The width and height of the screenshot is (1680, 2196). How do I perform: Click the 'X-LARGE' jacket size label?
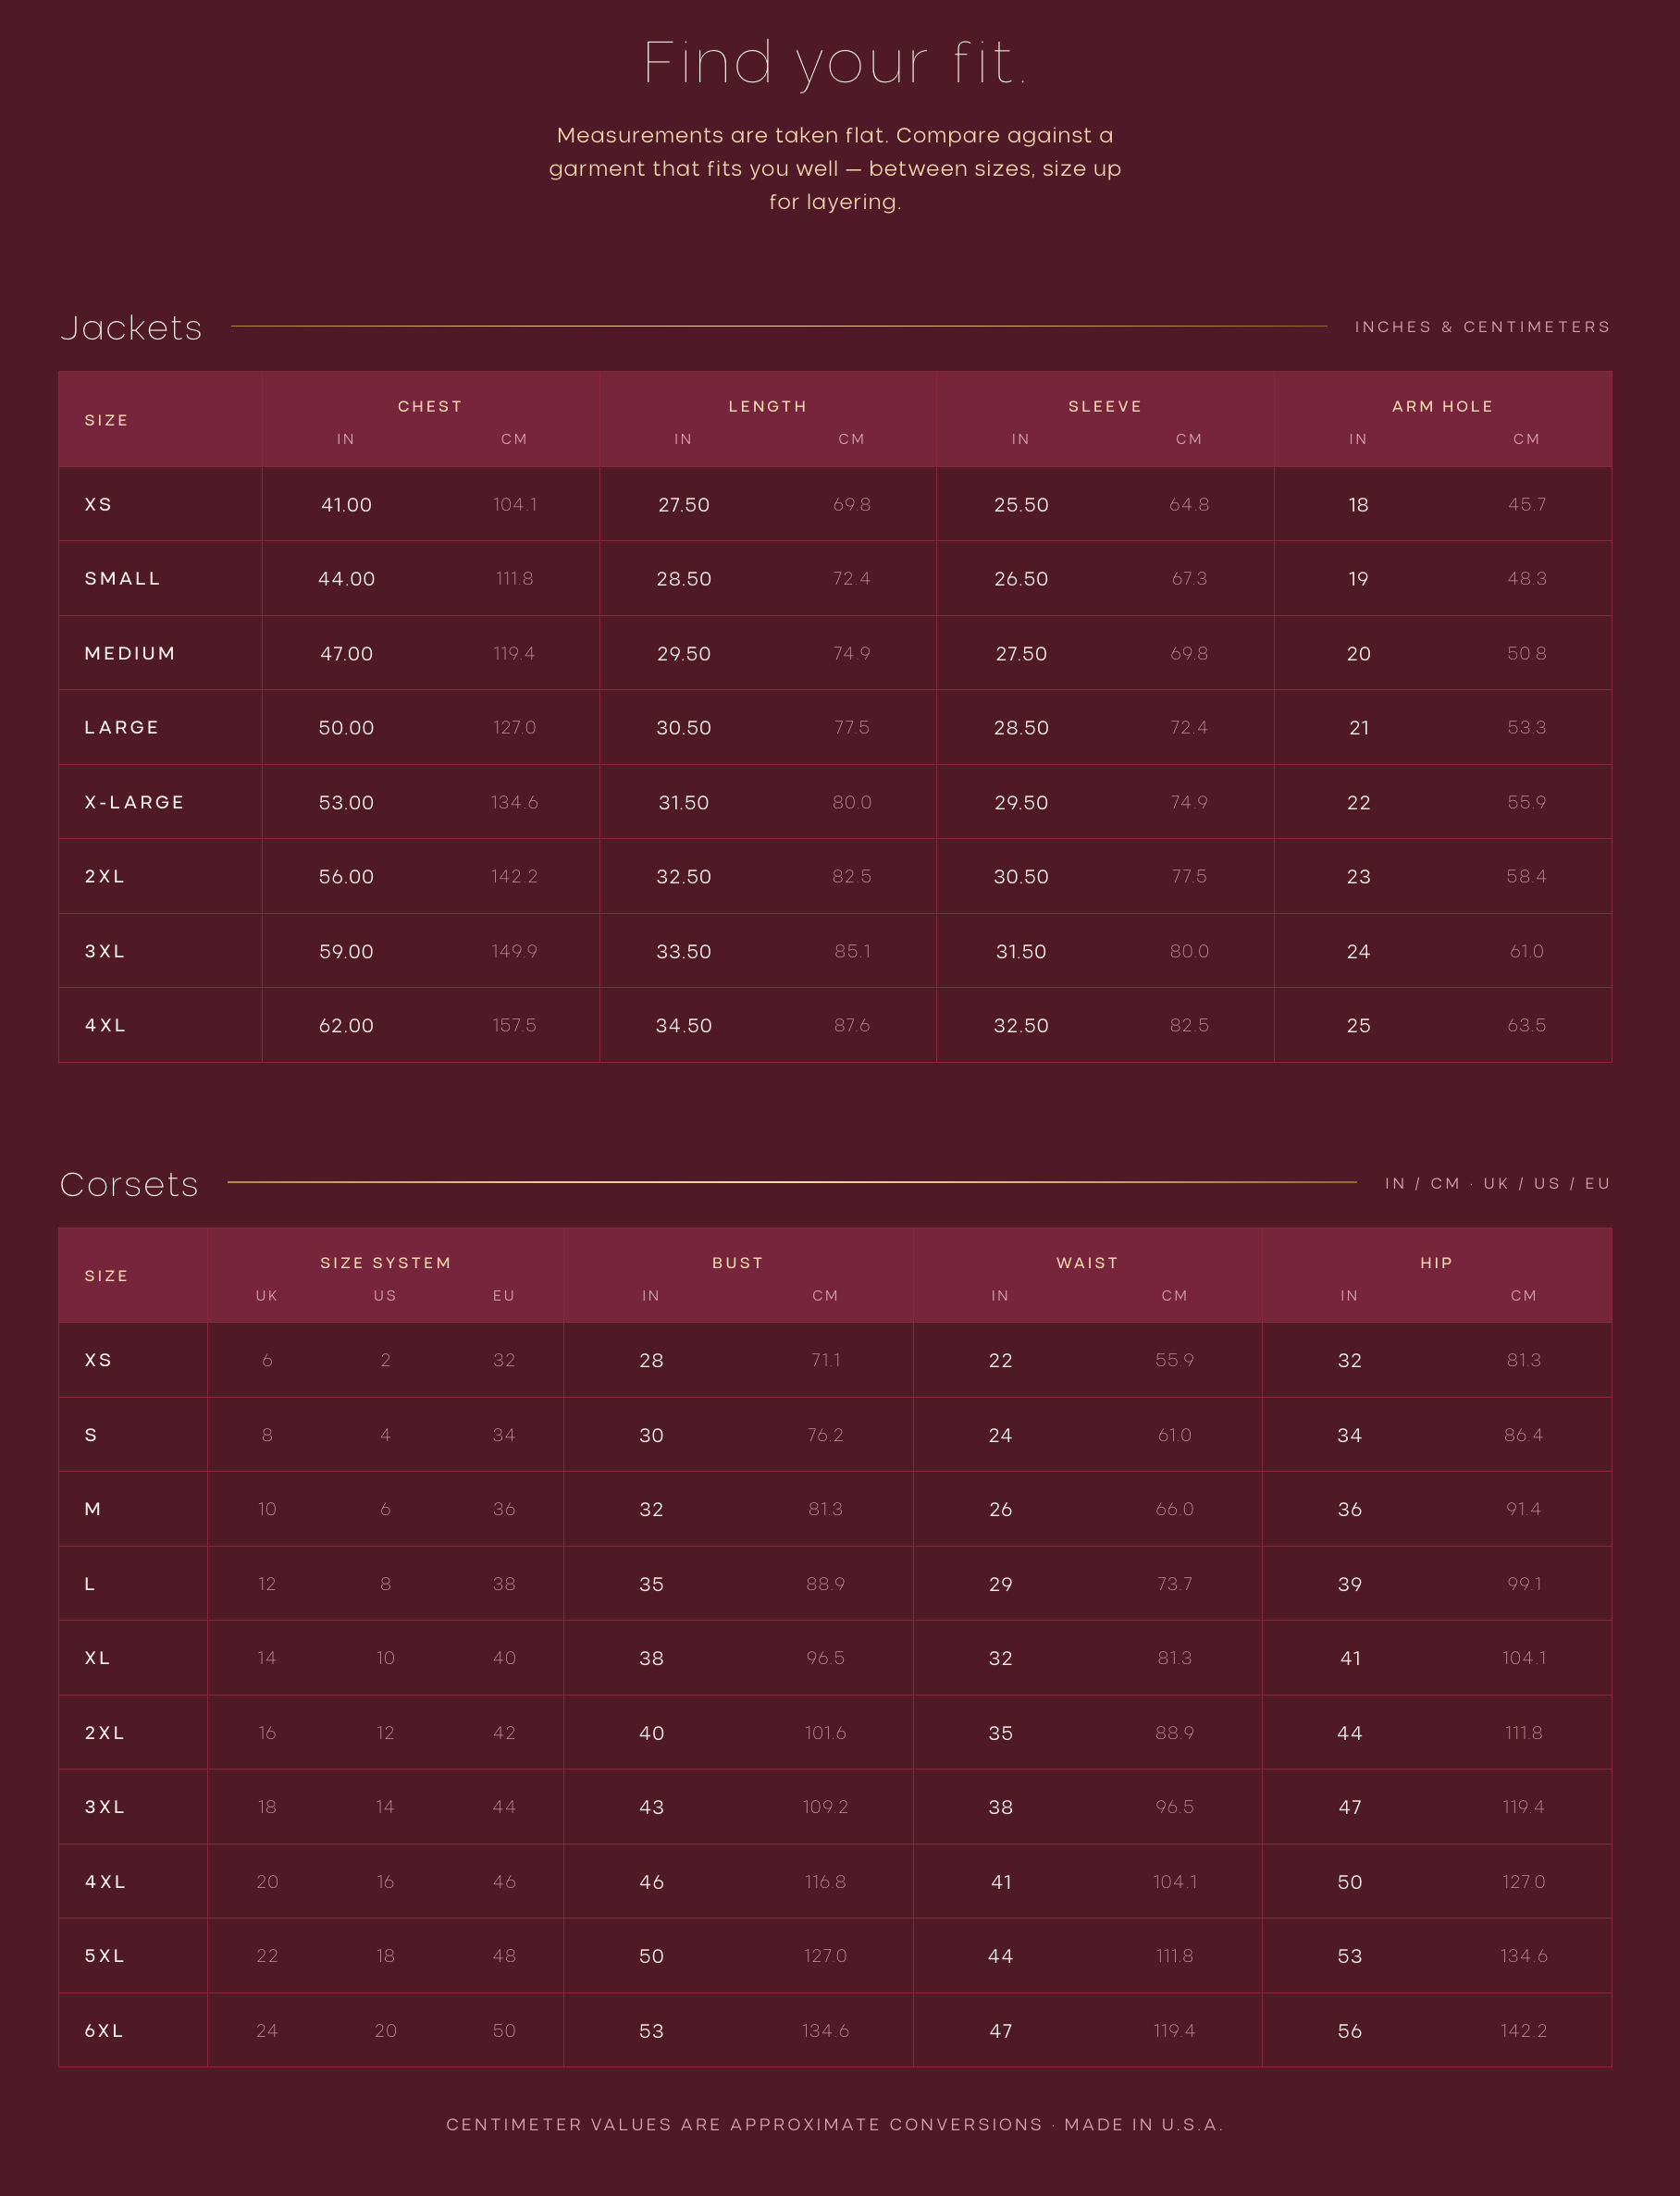click(x=134, y=803)
